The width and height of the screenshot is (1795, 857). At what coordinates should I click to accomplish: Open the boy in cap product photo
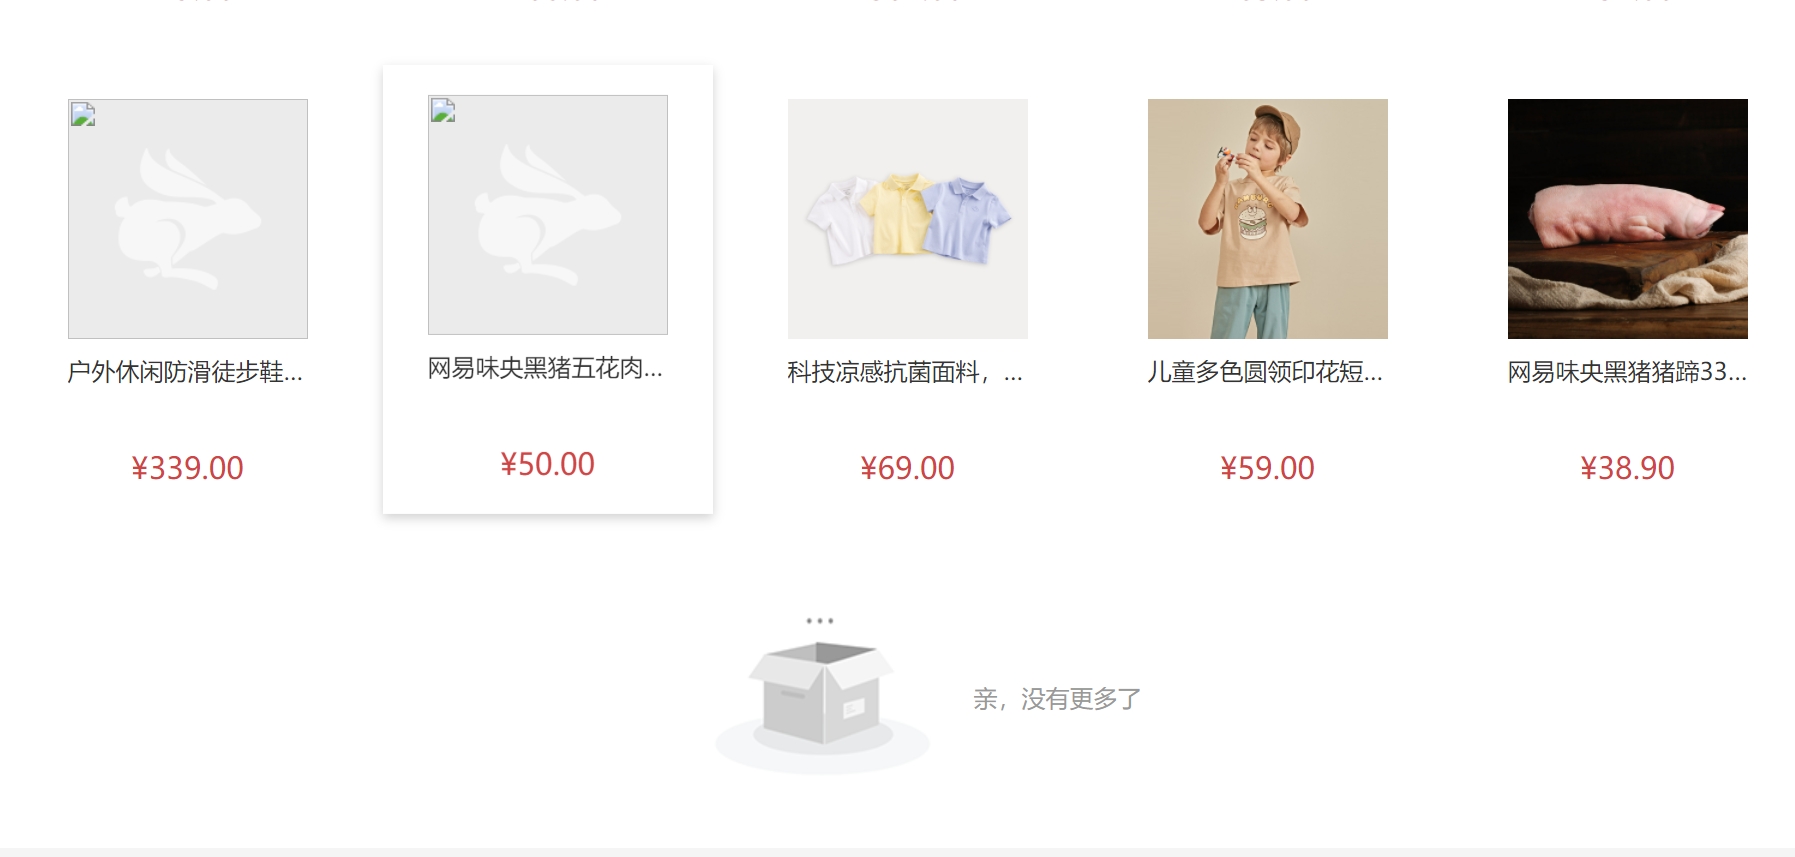coord(1268,219)
